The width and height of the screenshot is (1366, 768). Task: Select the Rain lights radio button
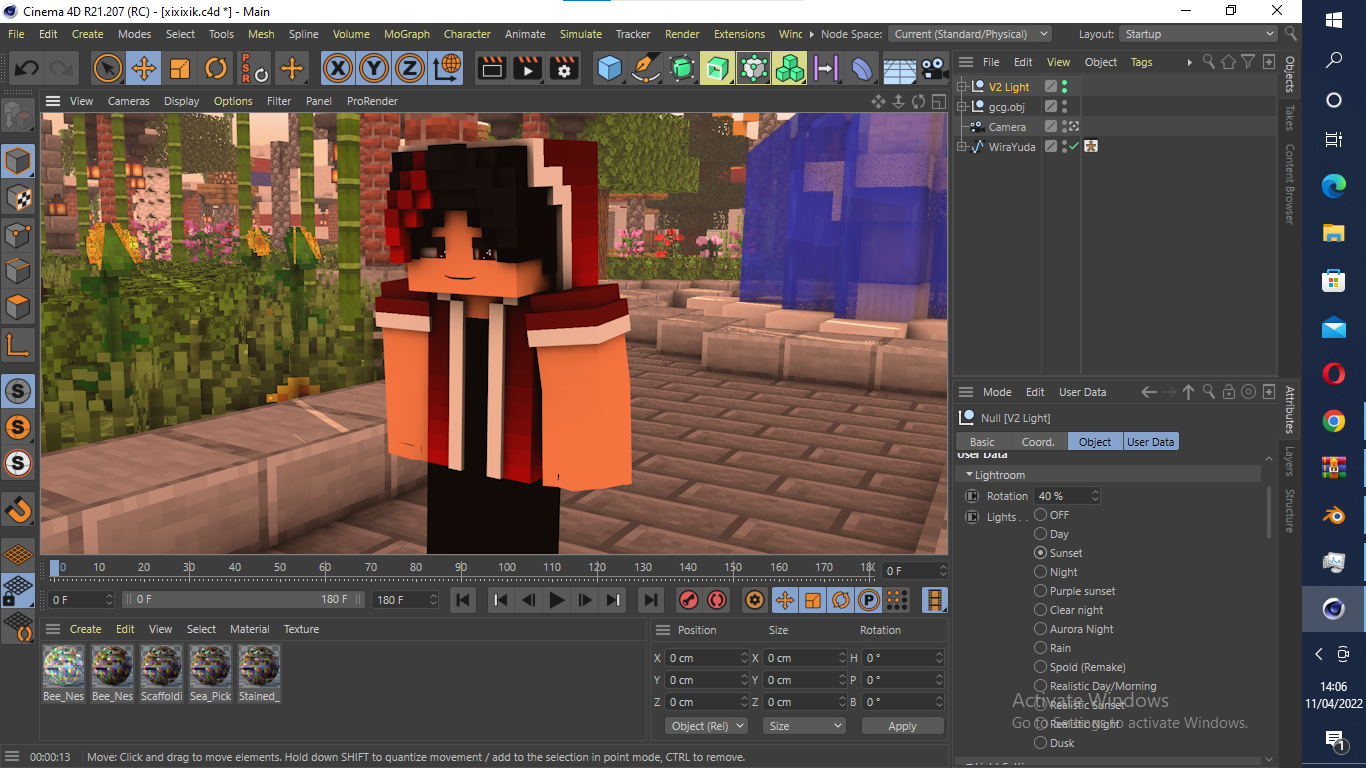(x=1040, y=648)
